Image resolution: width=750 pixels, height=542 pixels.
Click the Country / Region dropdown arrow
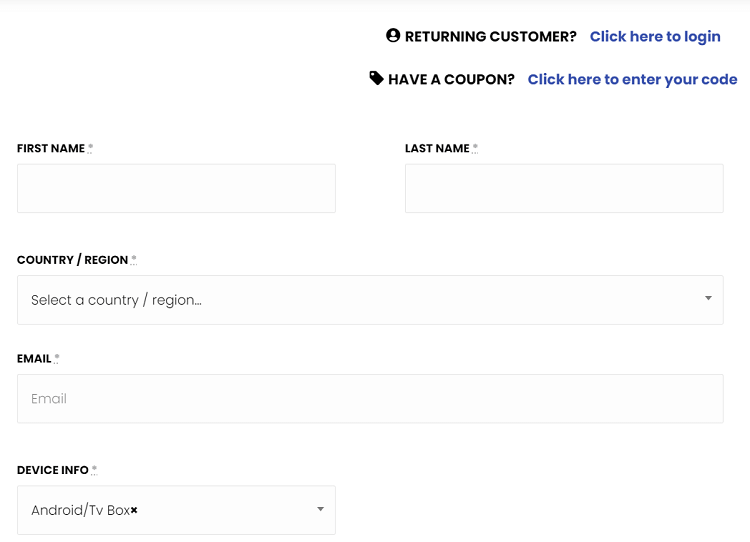point(708,298)
